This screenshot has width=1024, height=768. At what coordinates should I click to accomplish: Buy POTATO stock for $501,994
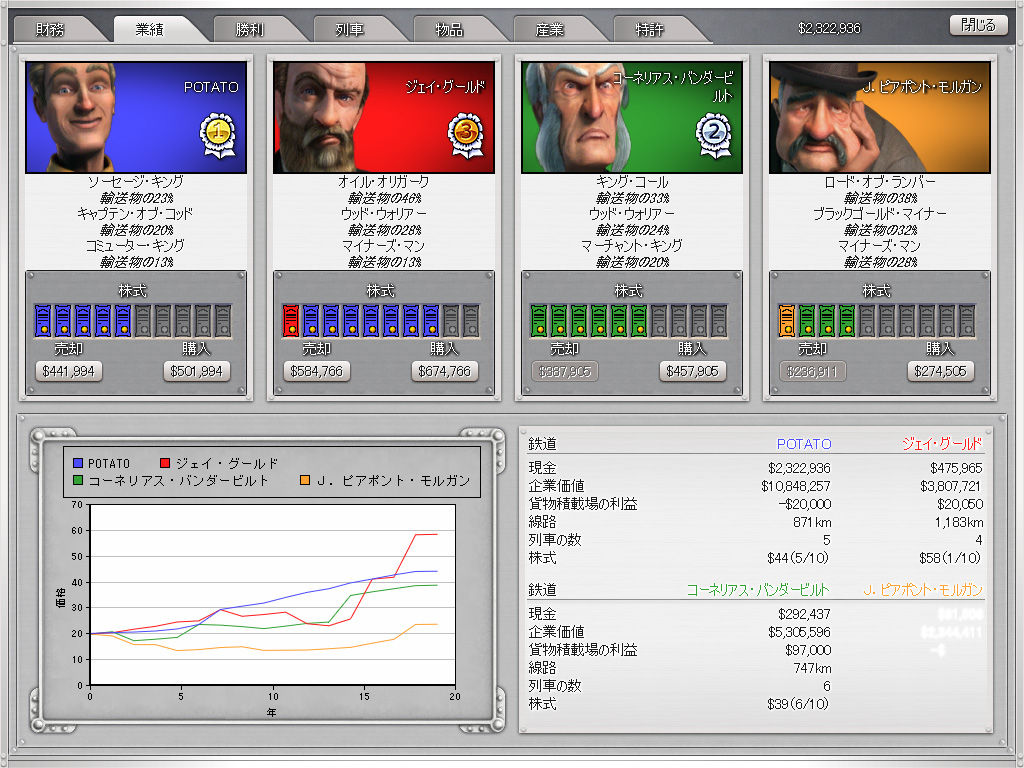(197, 372)
